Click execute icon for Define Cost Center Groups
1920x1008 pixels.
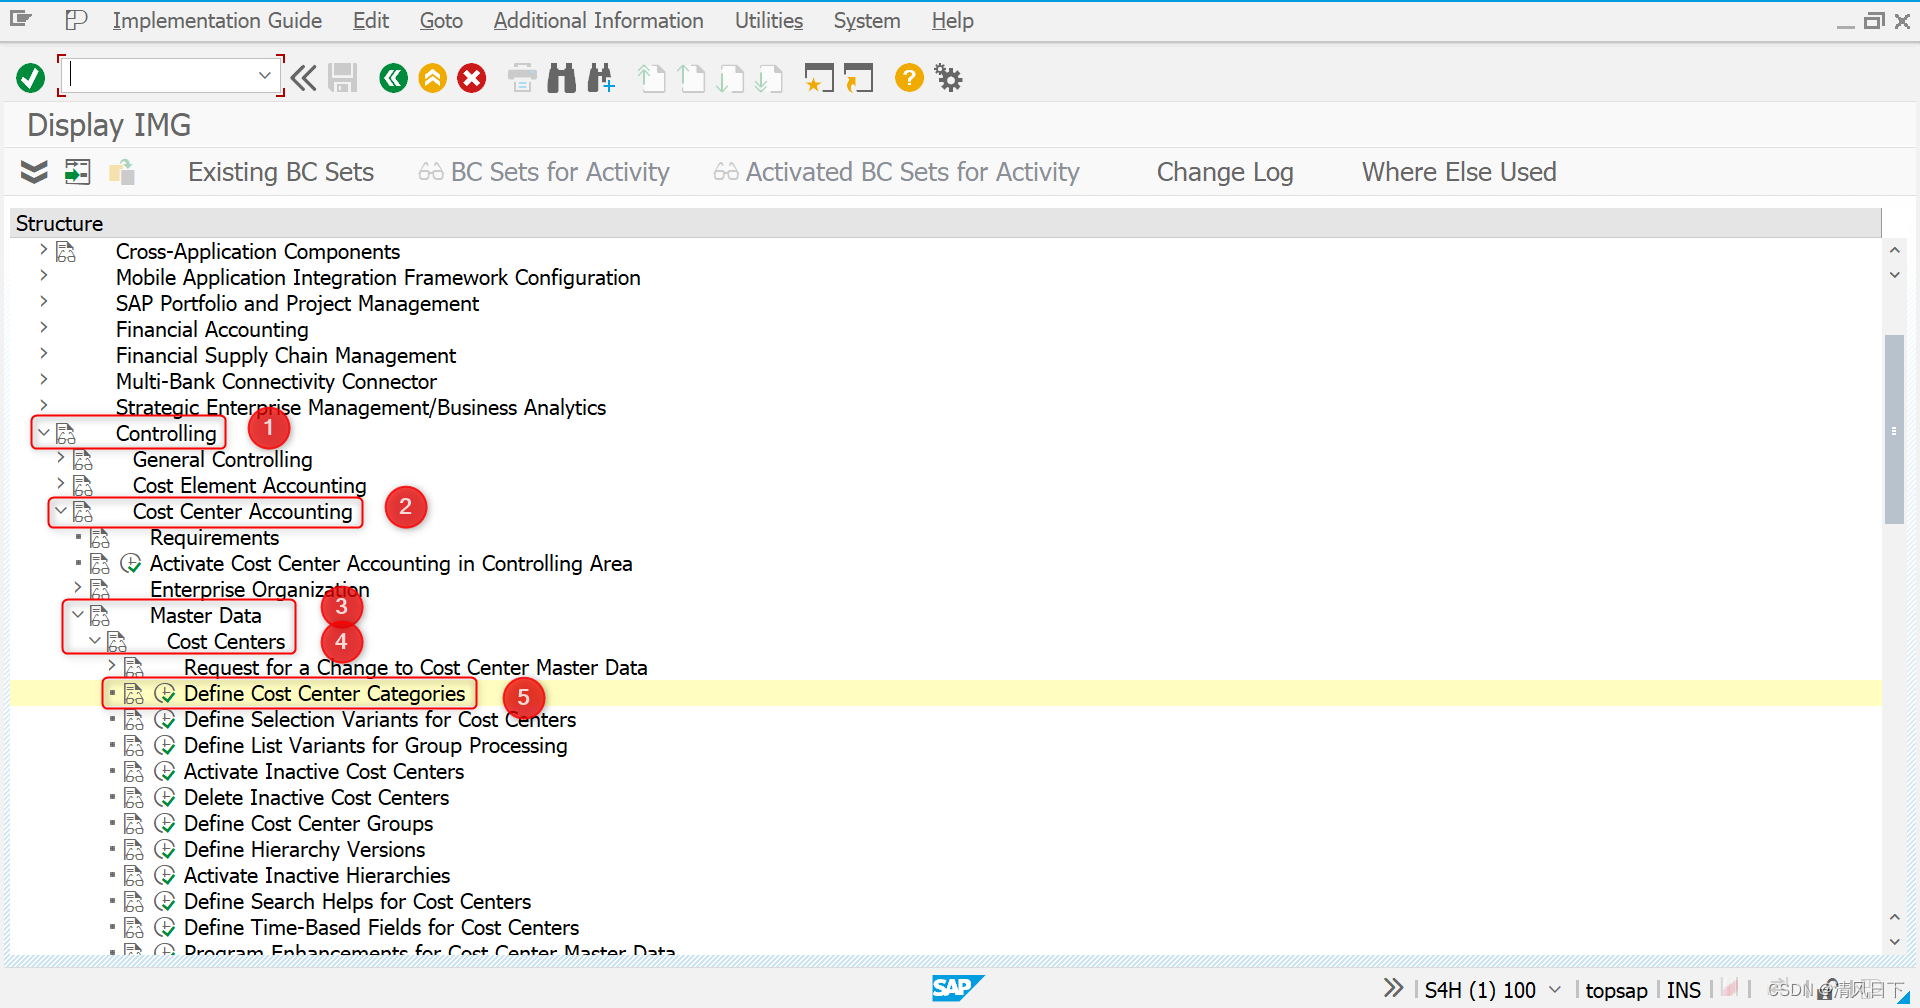(x=165, y=823)
